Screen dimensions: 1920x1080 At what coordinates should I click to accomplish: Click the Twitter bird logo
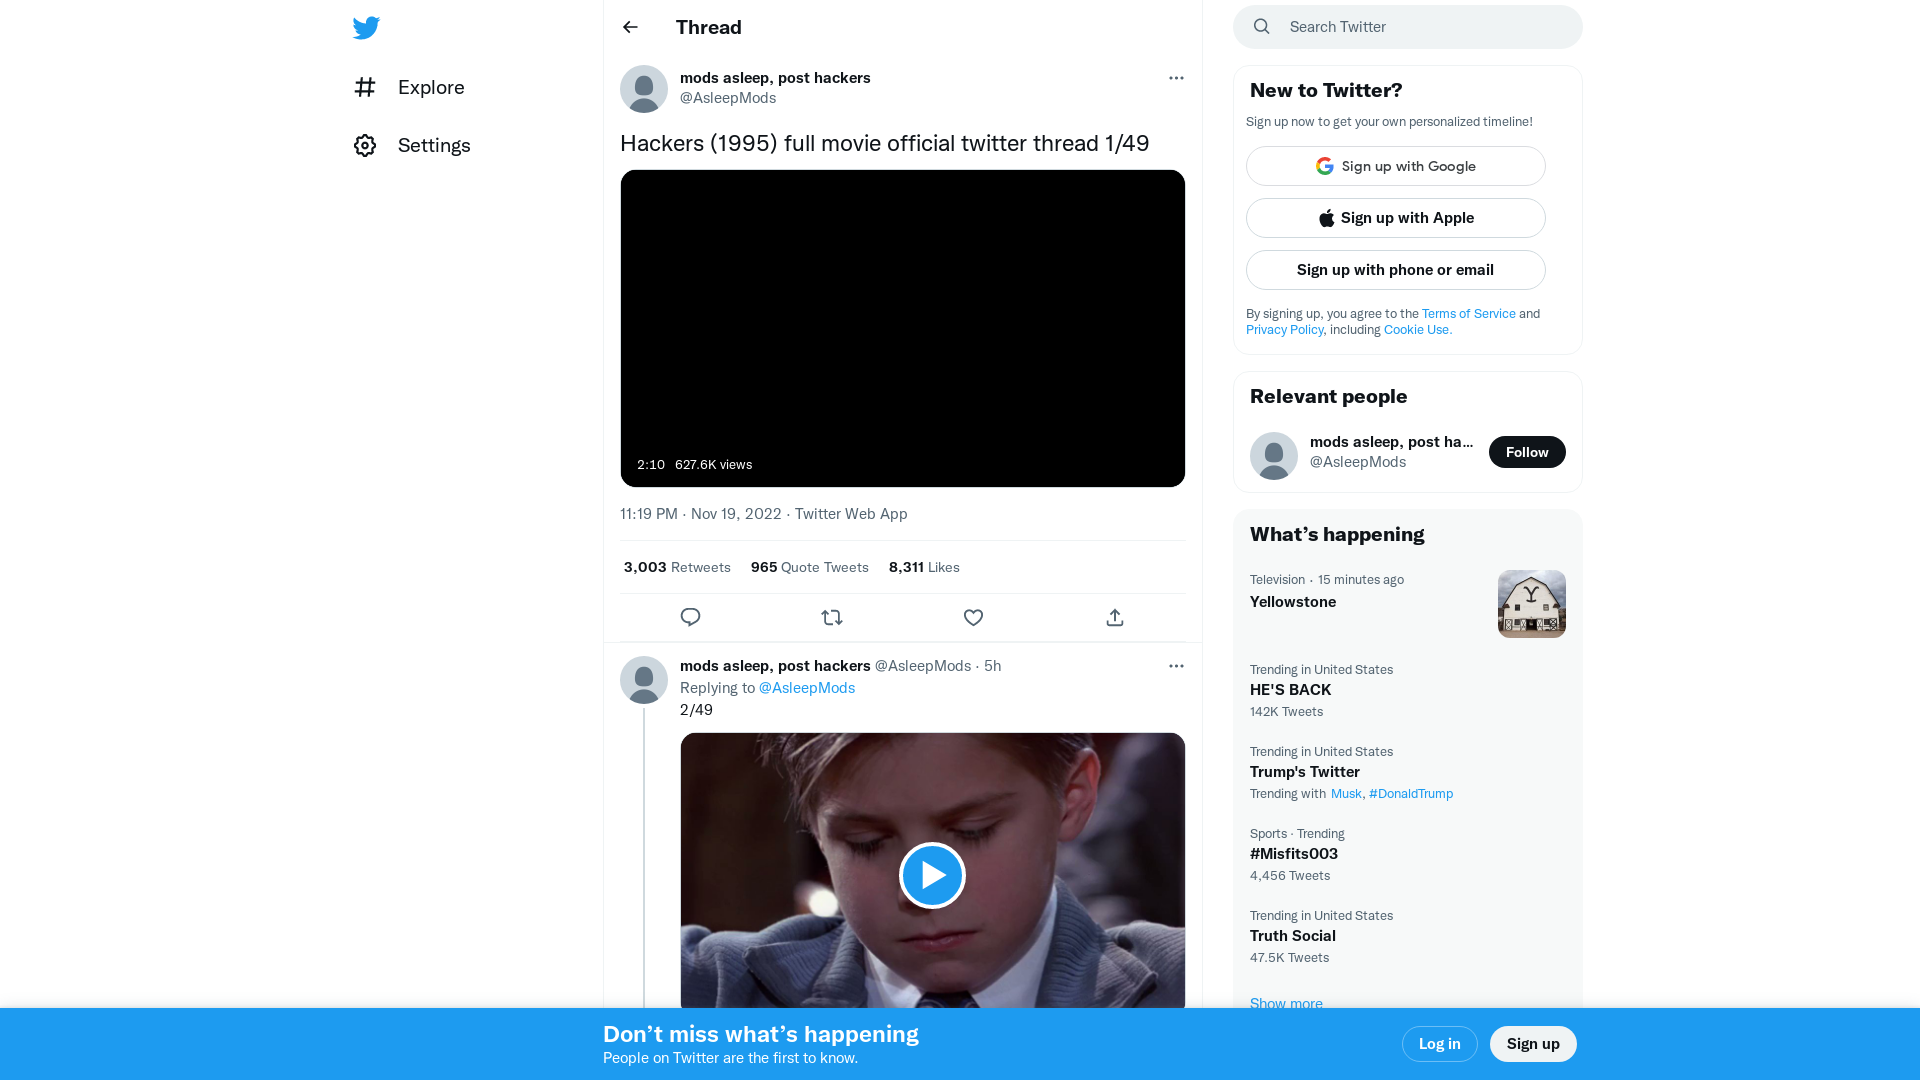point(366,28)
